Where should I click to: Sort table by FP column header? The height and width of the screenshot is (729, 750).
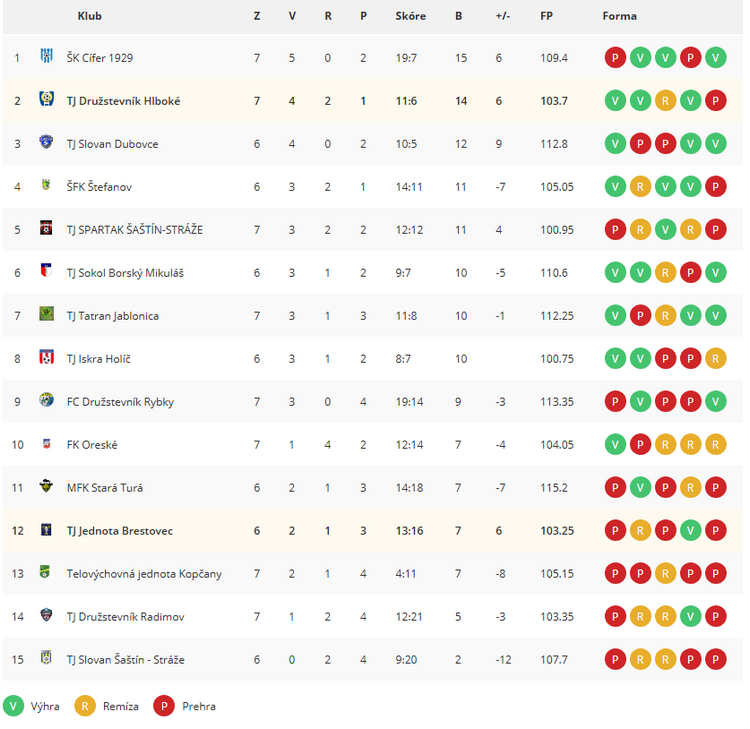pos(546,16)
